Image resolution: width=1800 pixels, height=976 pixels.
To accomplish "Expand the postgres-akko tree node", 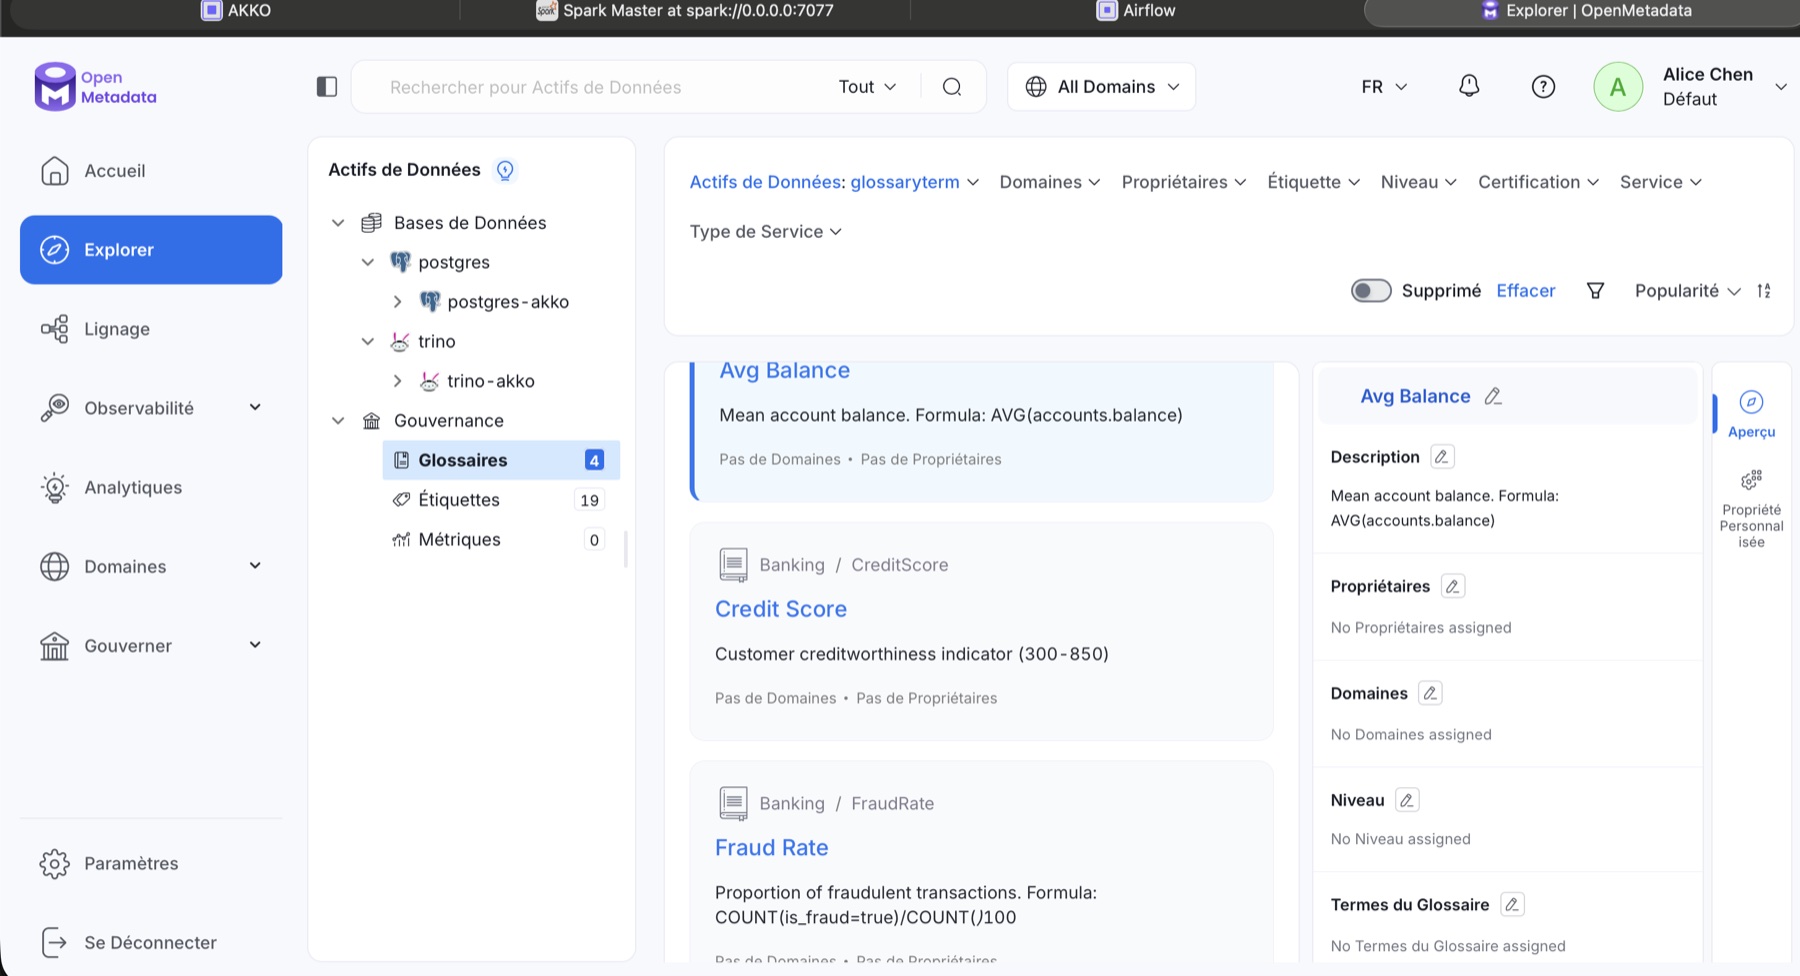I will [397, 302].
